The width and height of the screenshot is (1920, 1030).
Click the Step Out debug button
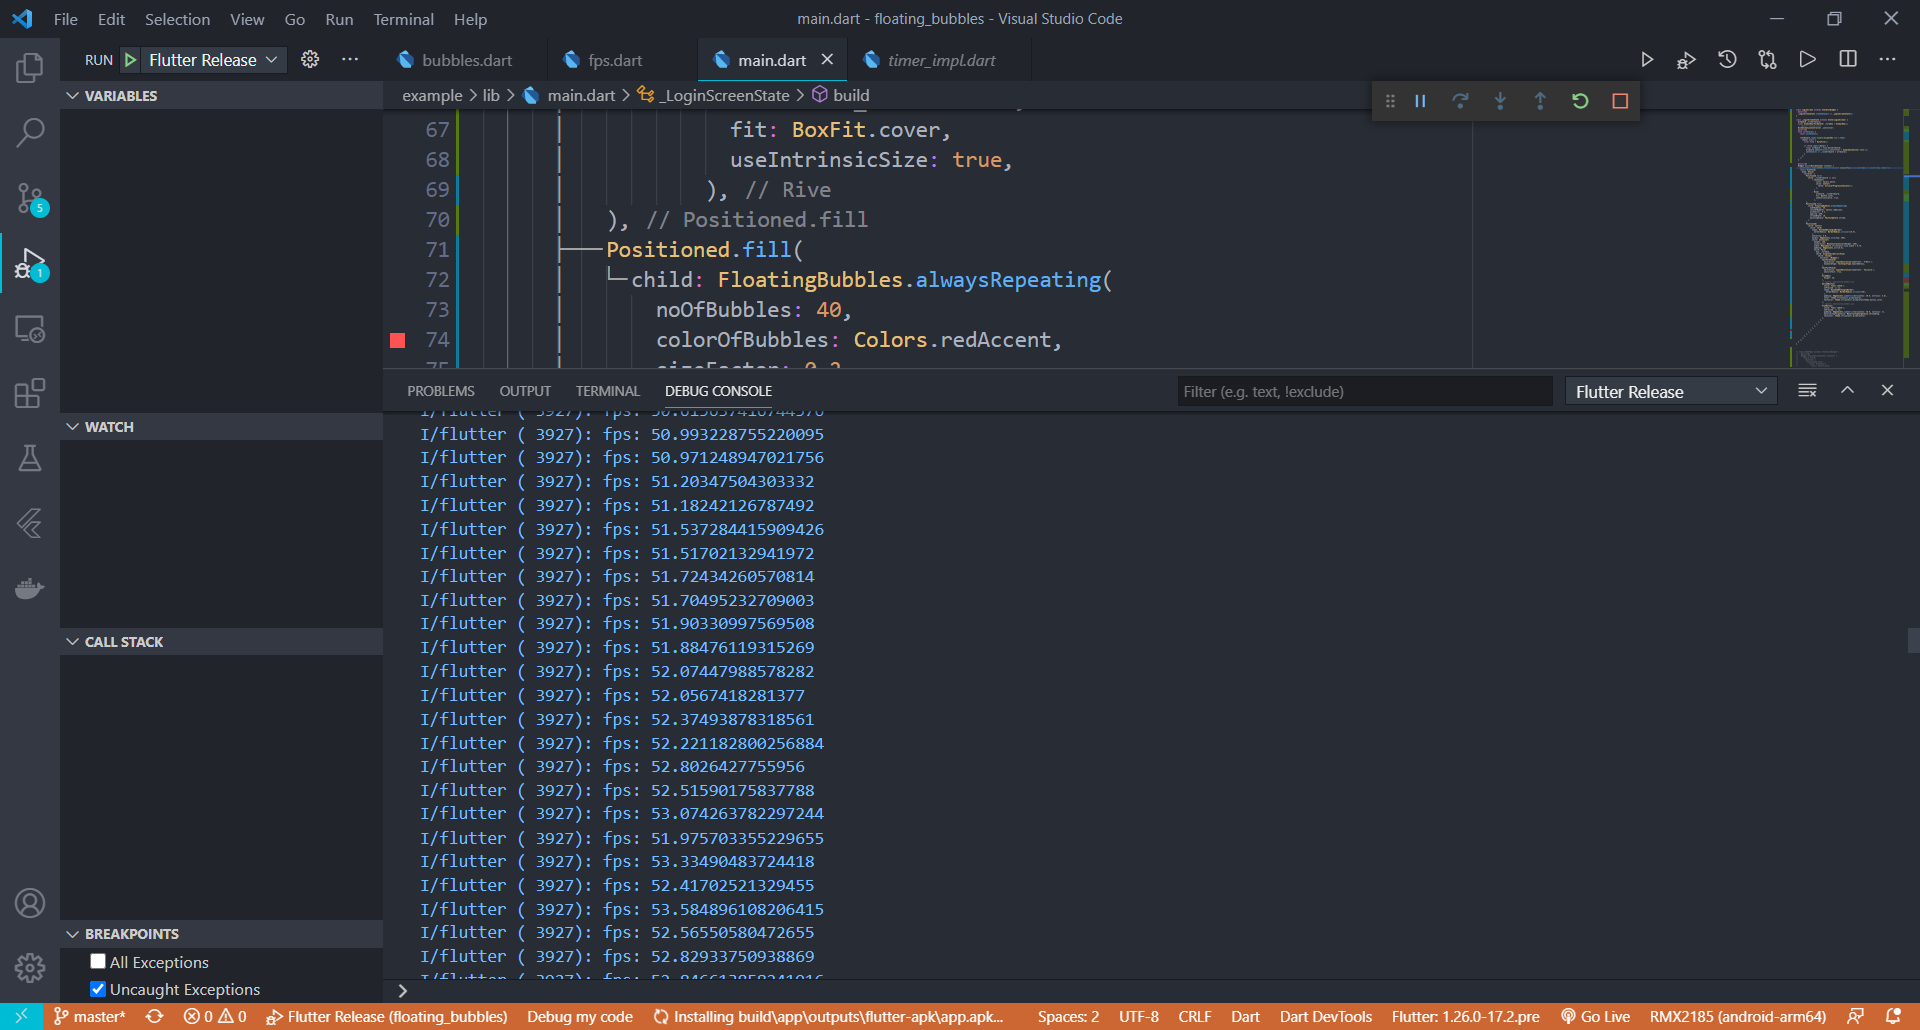point(1540,101)
